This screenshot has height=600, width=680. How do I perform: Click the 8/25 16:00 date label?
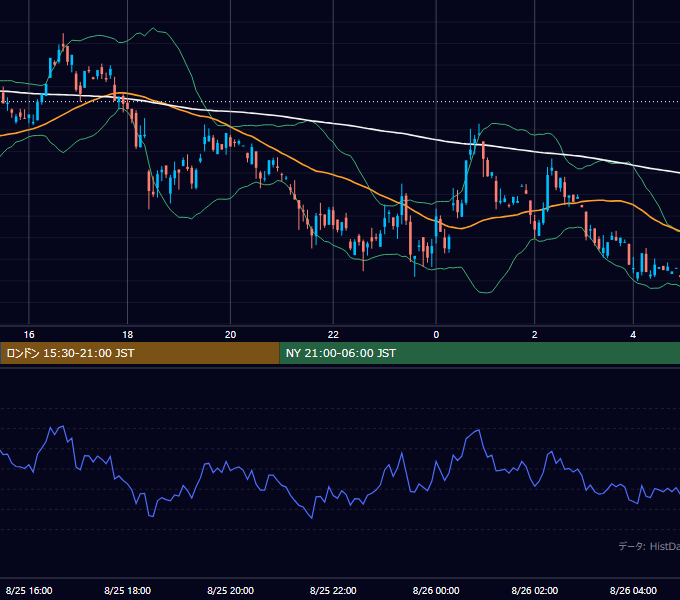pos(29,590)
